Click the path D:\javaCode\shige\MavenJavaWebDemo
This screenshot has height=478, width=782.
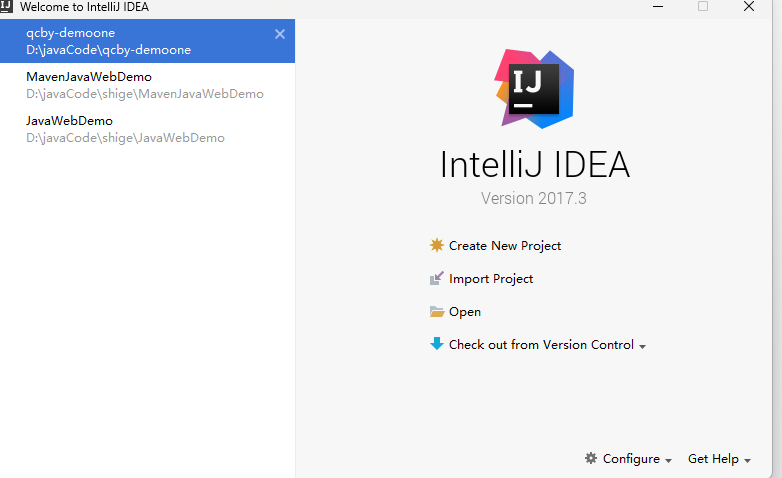145,94
